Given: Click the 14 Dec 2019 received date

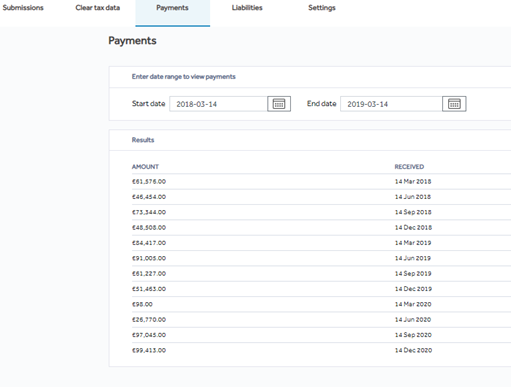Looking at the screenshot, I should tap(413, 289).
